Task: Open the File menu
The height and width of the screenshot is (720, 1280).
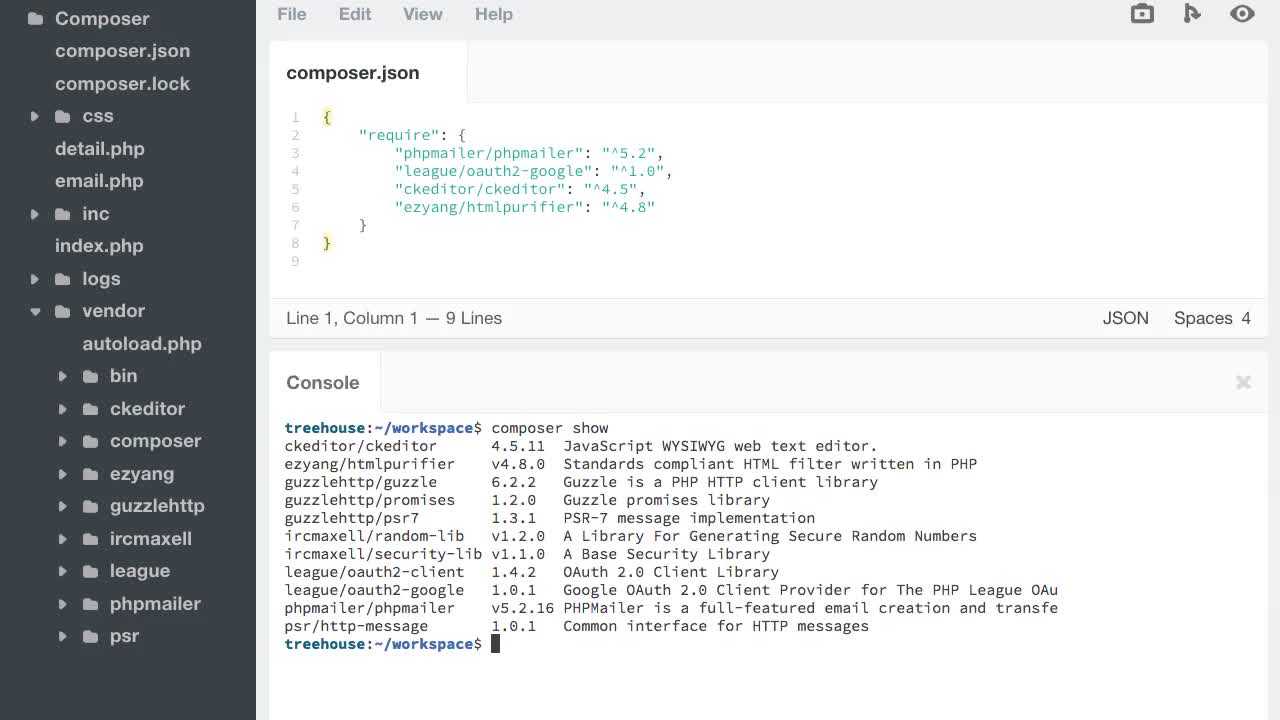Action: tap(291, 14)
